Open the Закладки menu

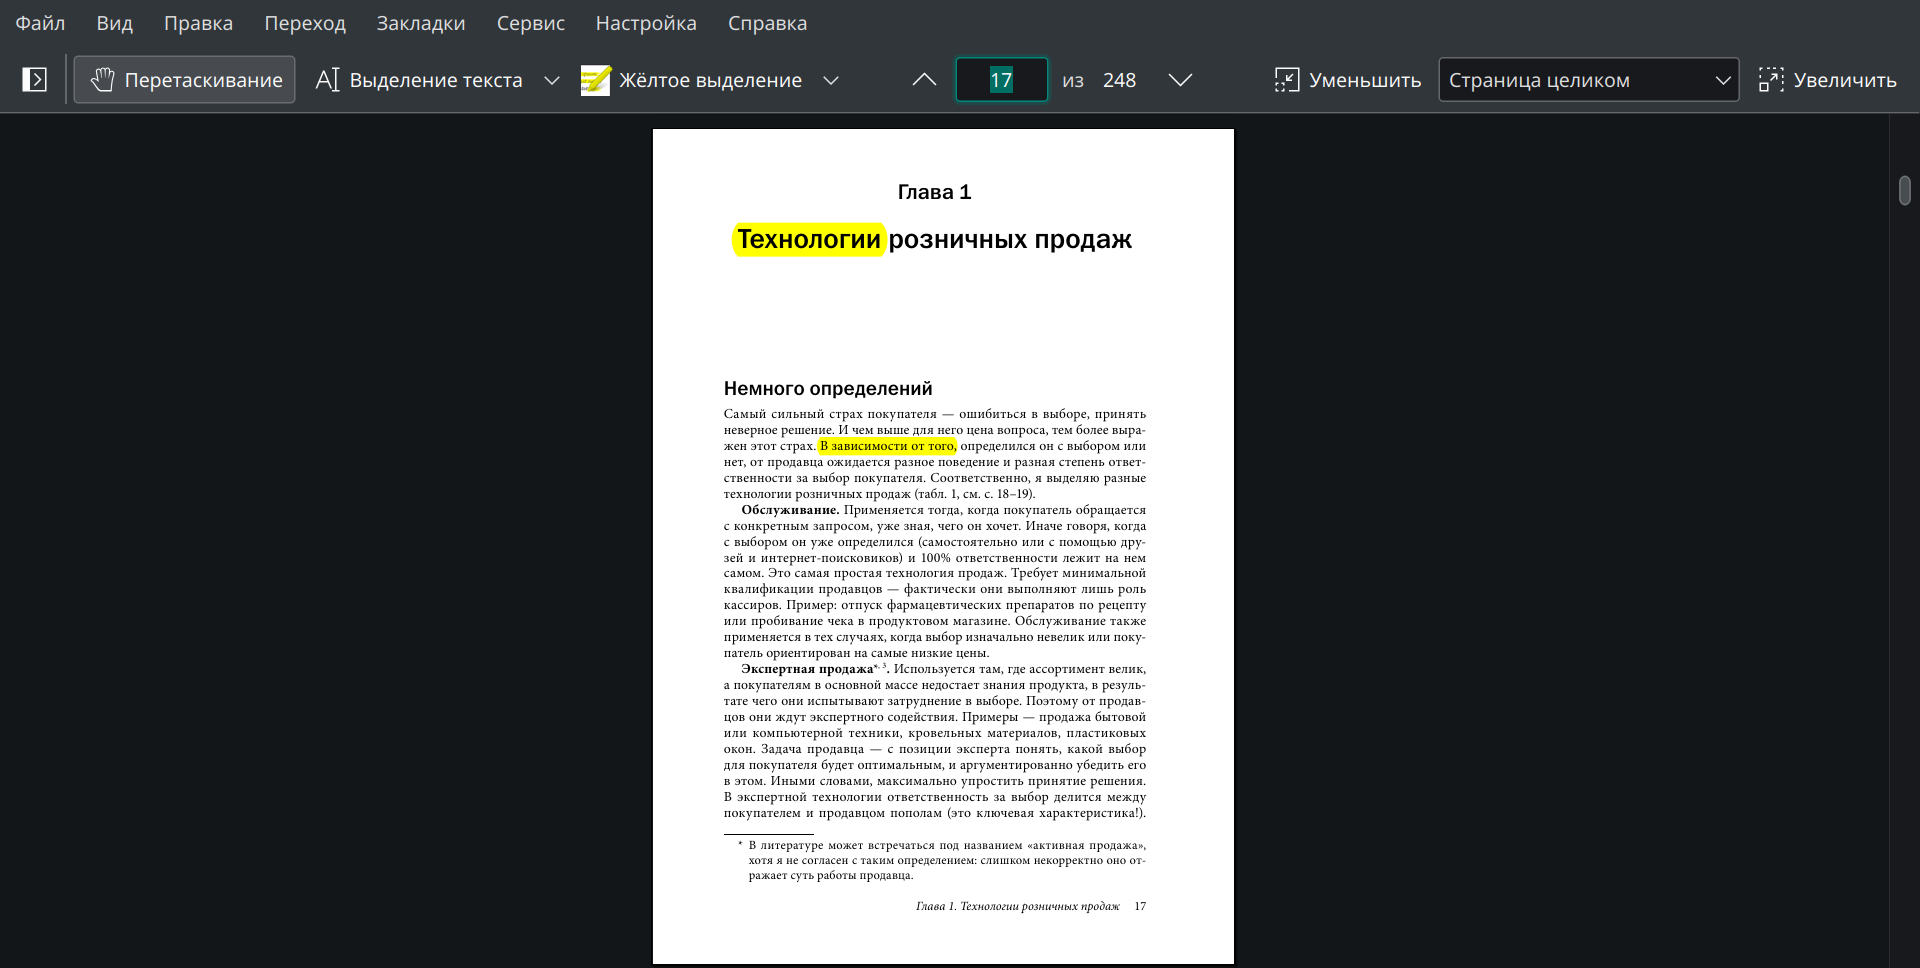click(421, 23)
